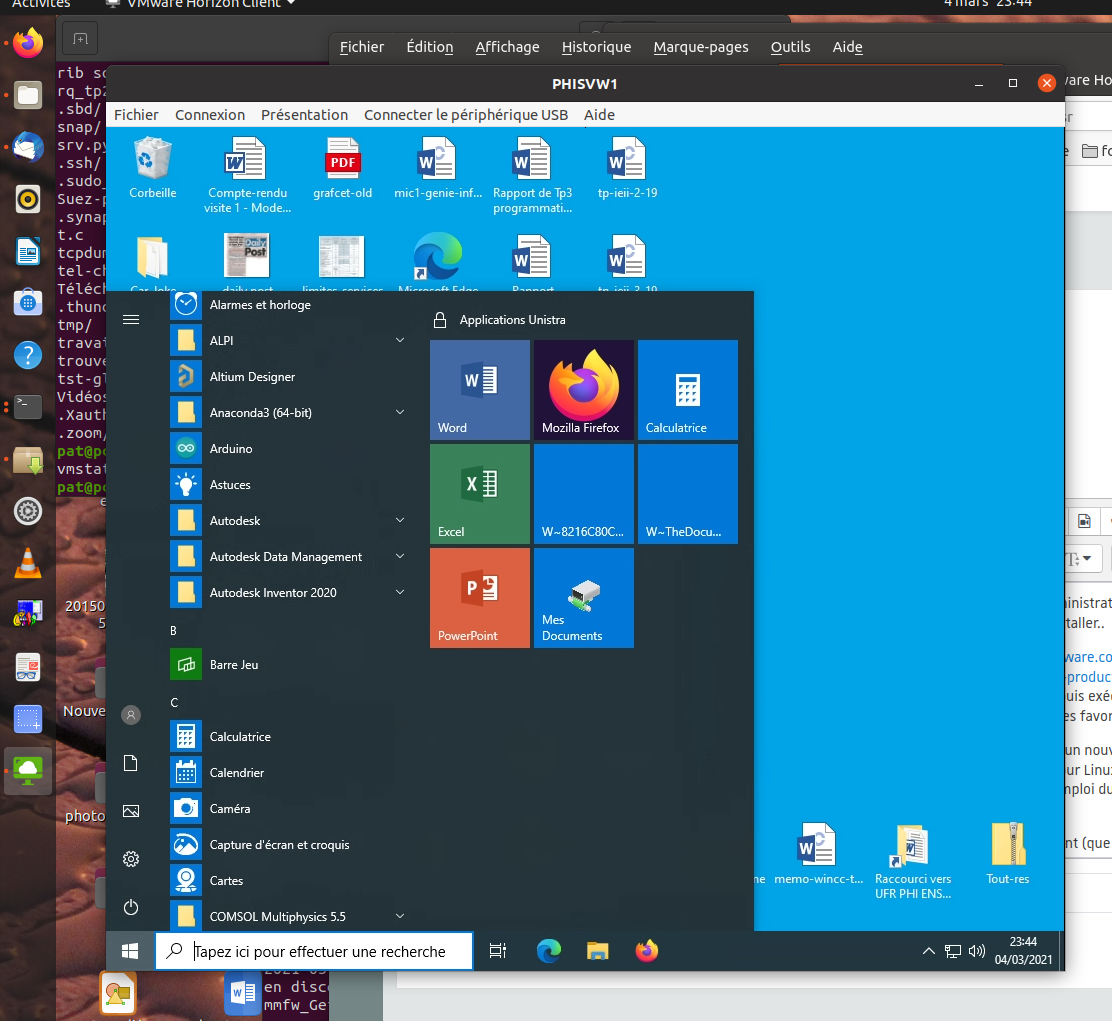
Task: Open the Word tile in Start menu
Action: coord(479,390)
